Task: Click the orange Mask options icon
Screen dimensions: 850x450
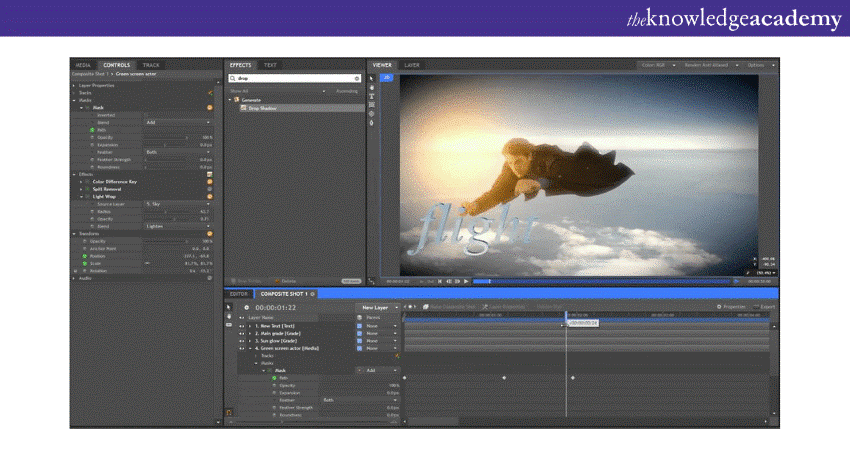Action: coord(210,107)
